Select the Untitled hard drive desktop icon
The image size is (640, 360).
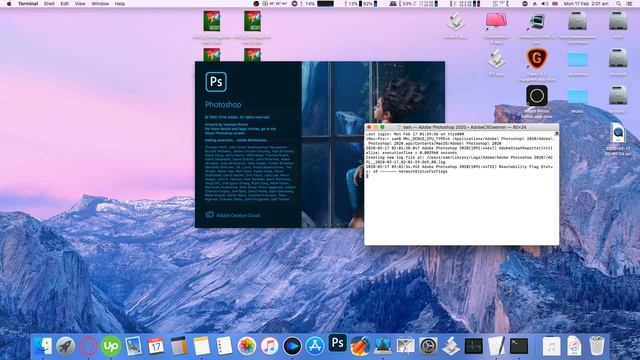pos(618,58)
